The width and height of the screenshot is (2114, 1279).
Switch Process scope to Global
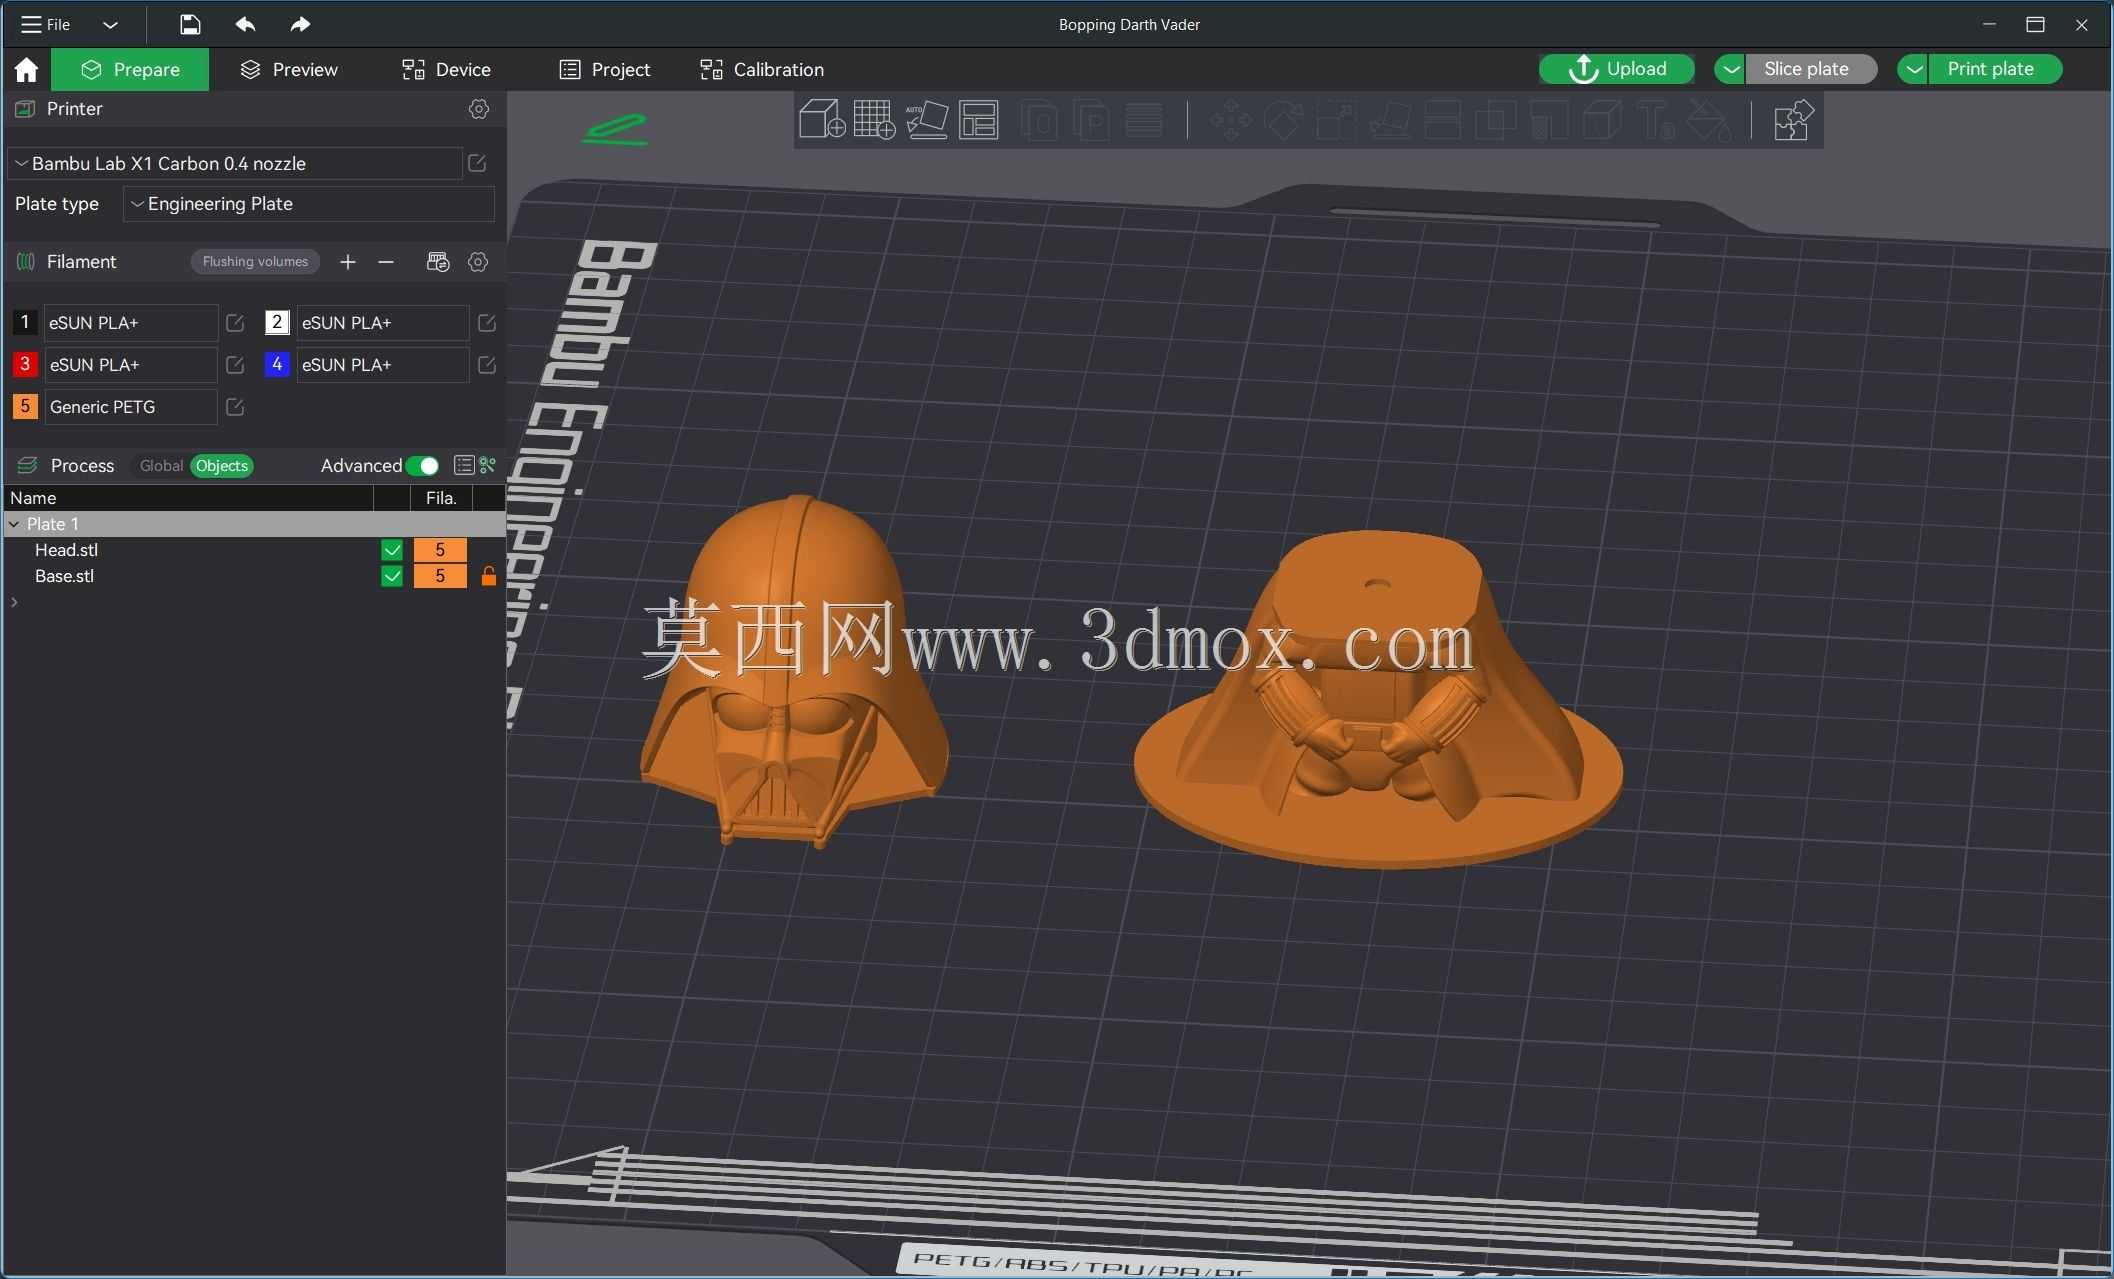tap(161, 465)
